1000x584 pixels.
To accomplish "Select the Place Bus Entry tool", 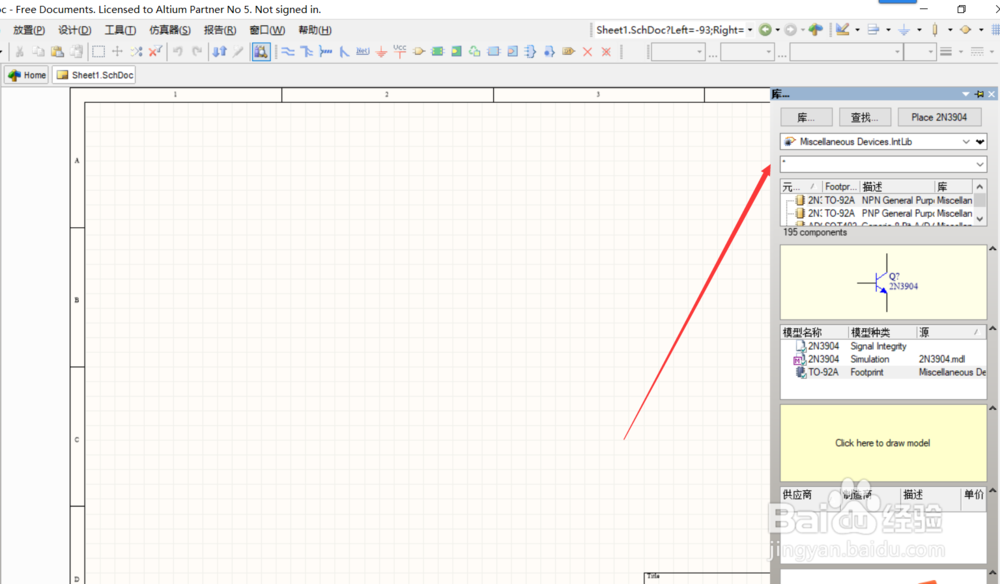I will point(344,52).
